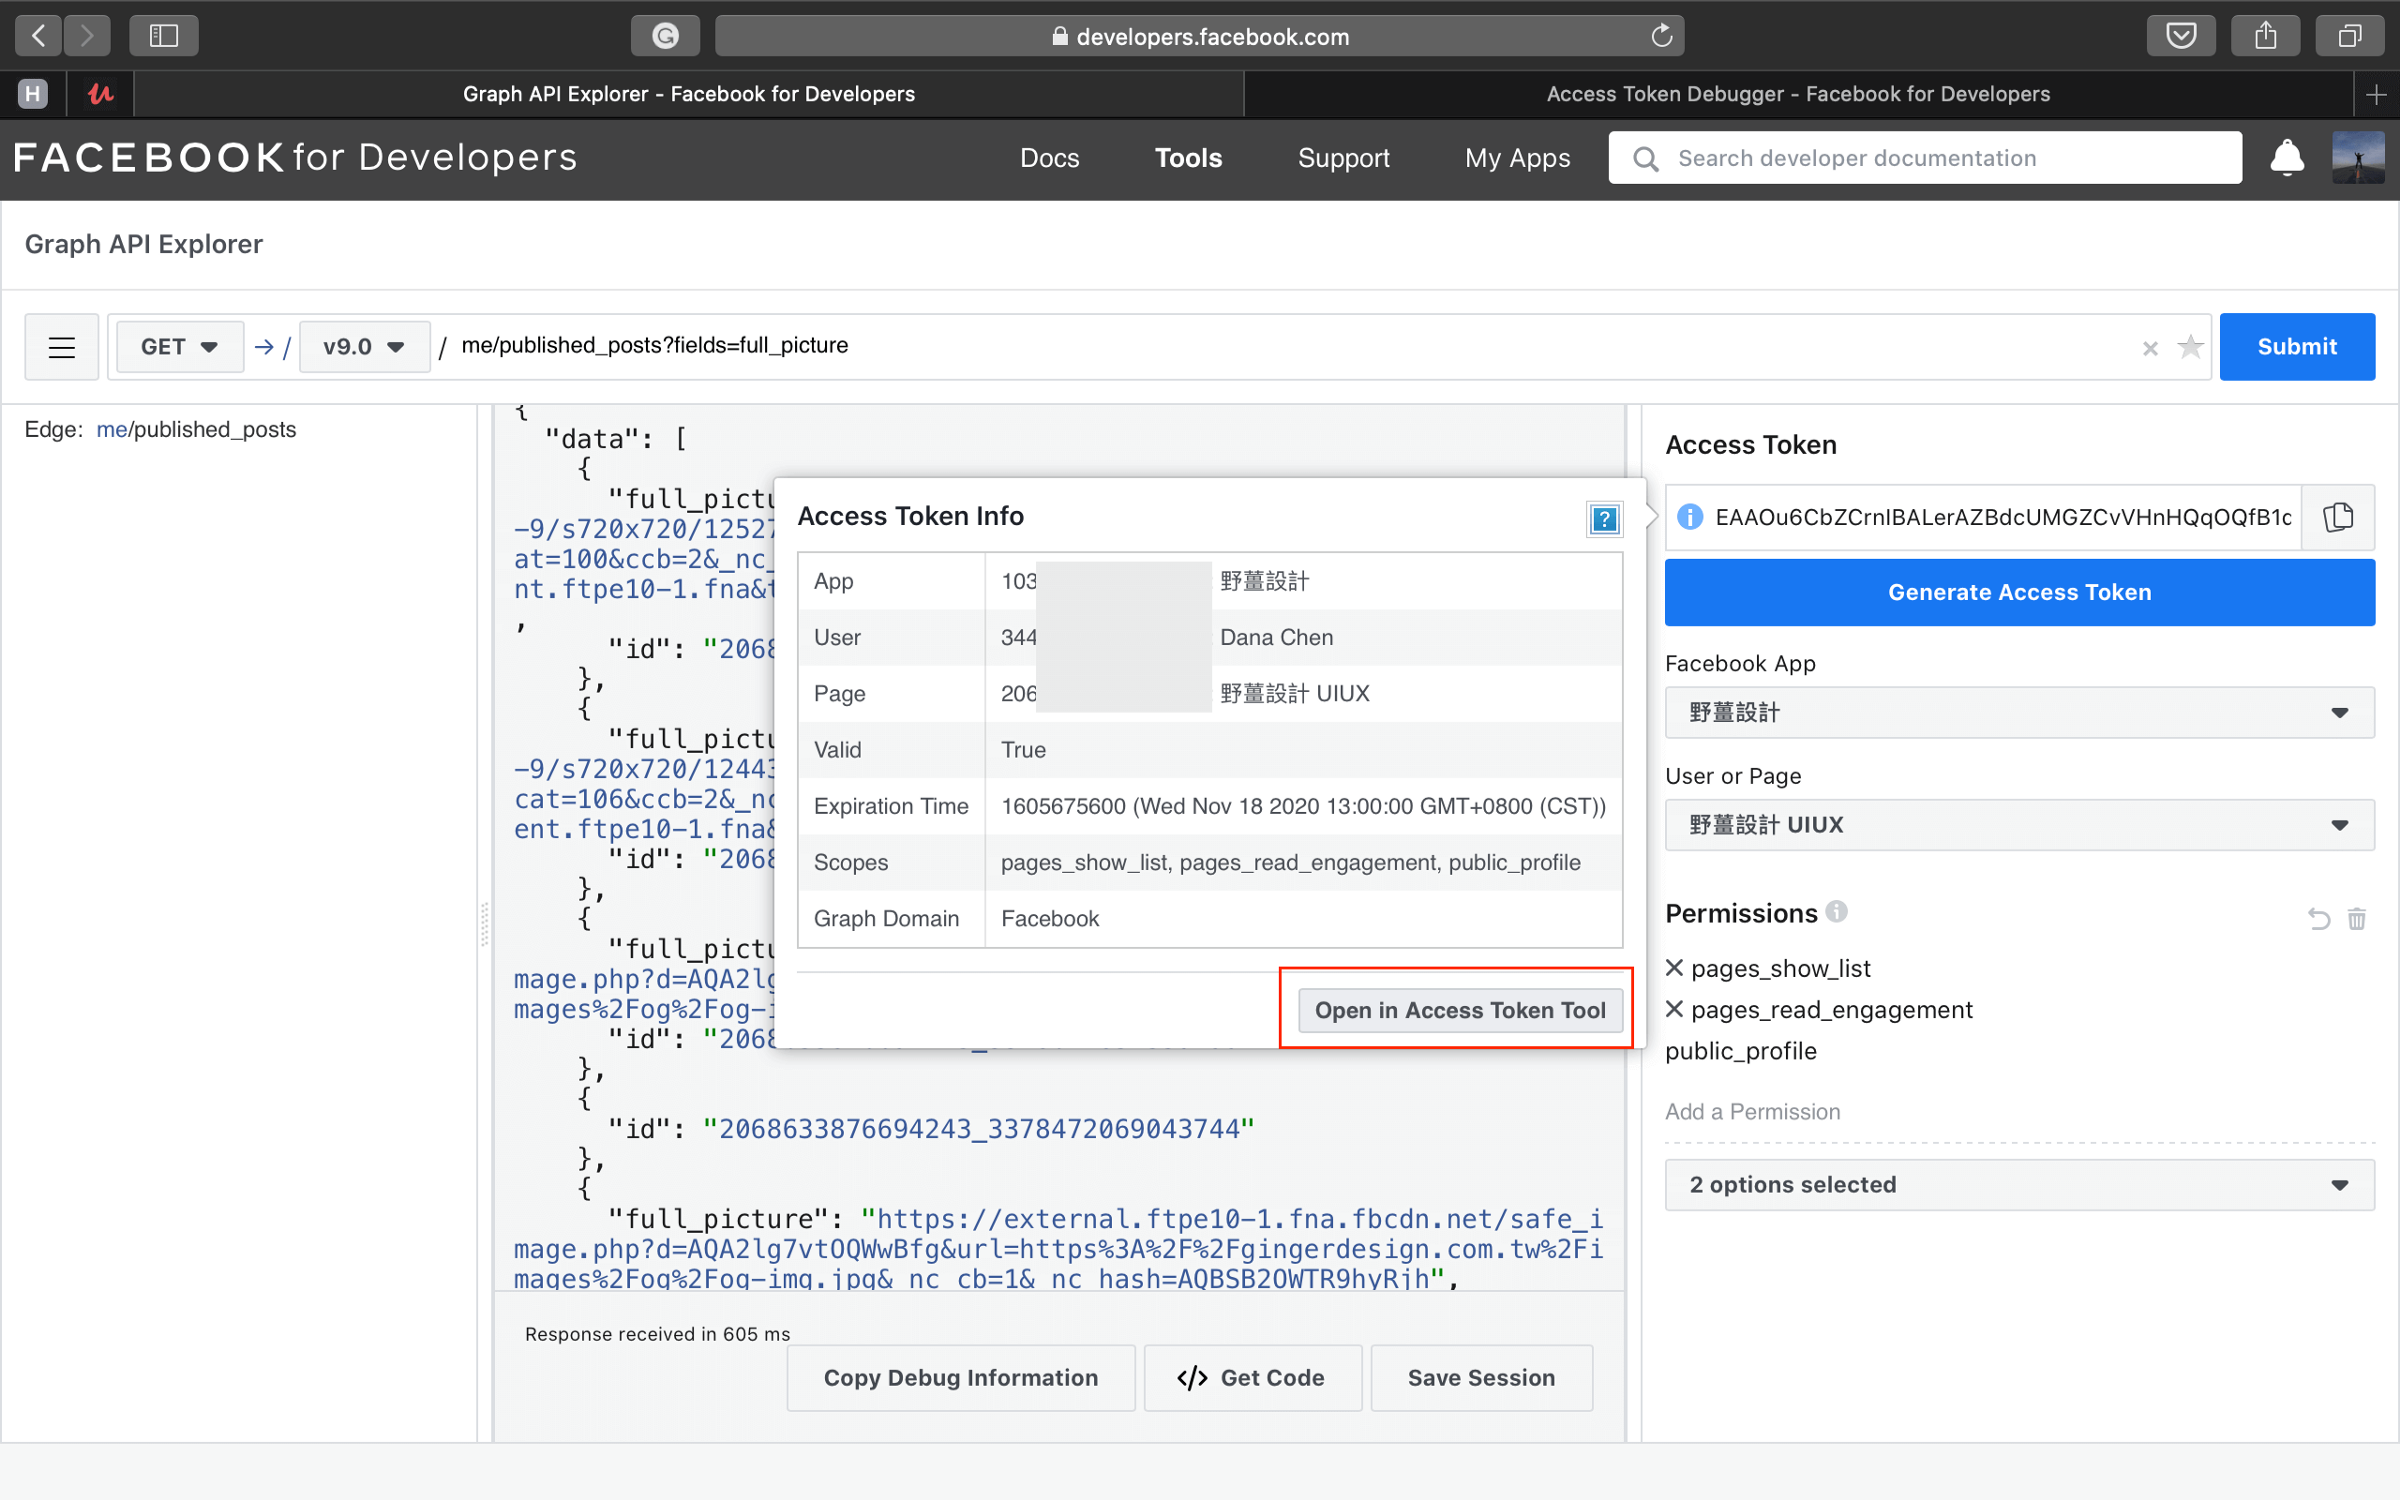Switch to Access Token Debugger tab
The height and width of the screenshot is (1500, 2400).
tap(1798, 94)
